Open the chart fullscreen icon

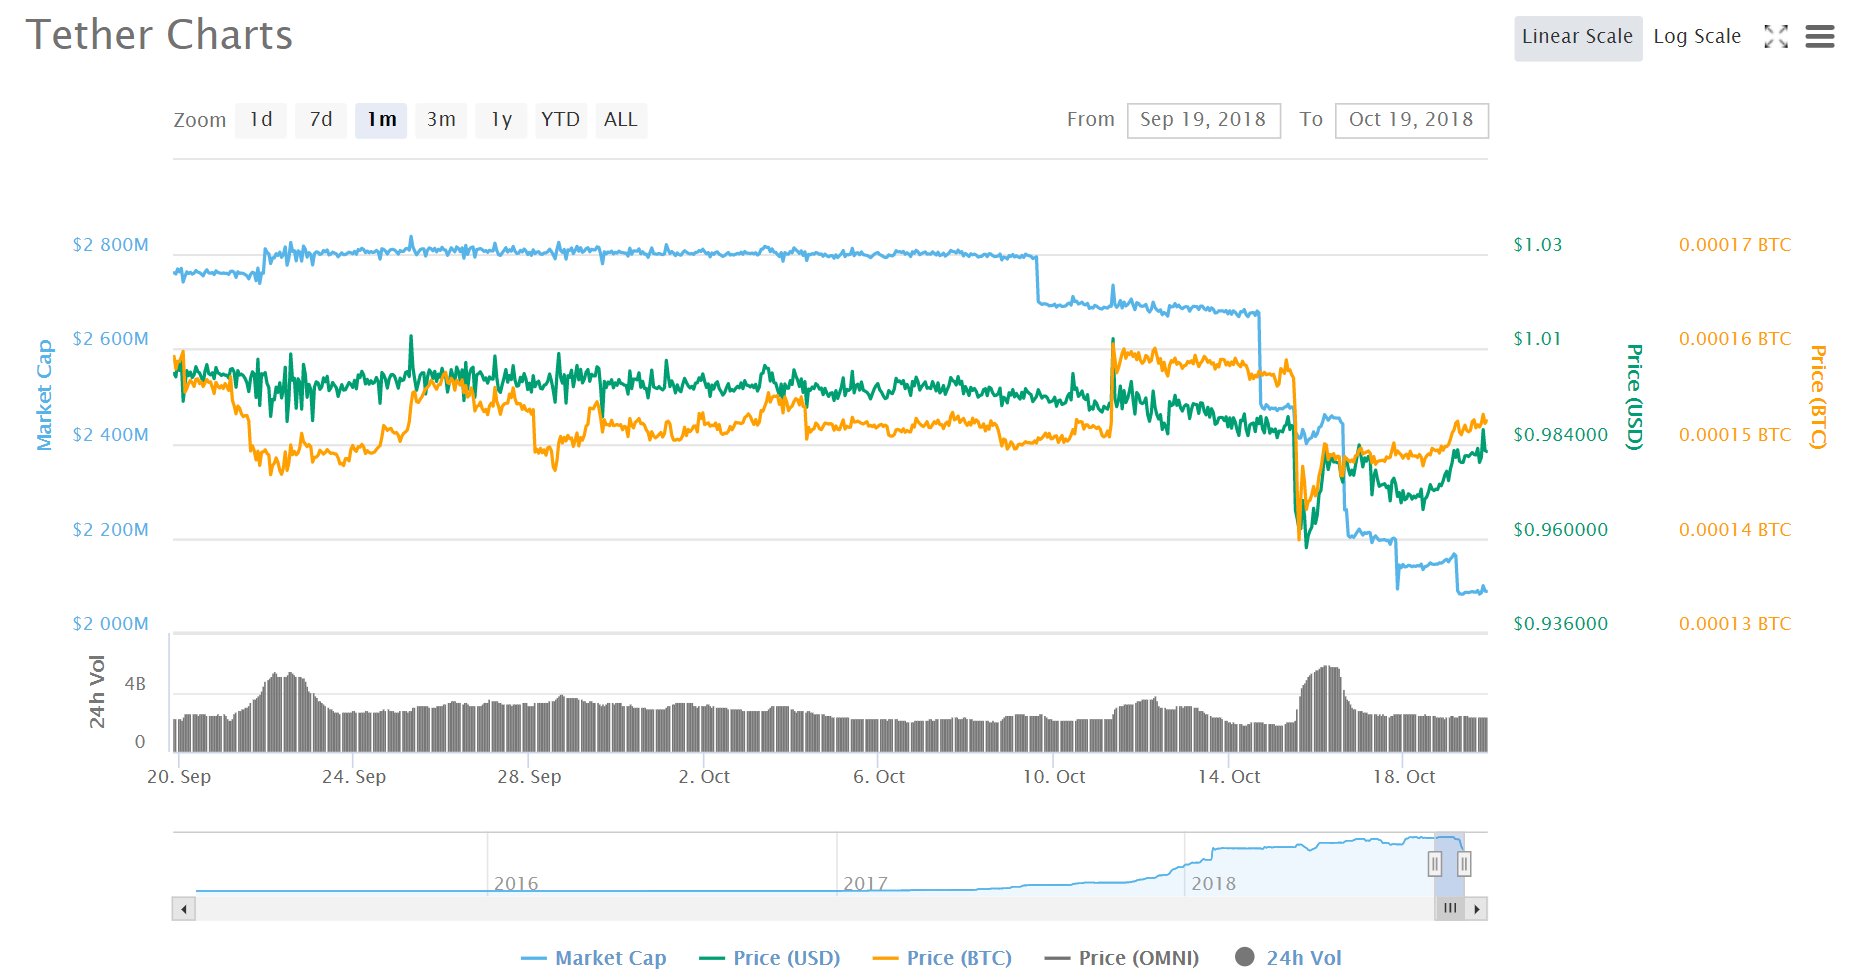click(1776, 37)
